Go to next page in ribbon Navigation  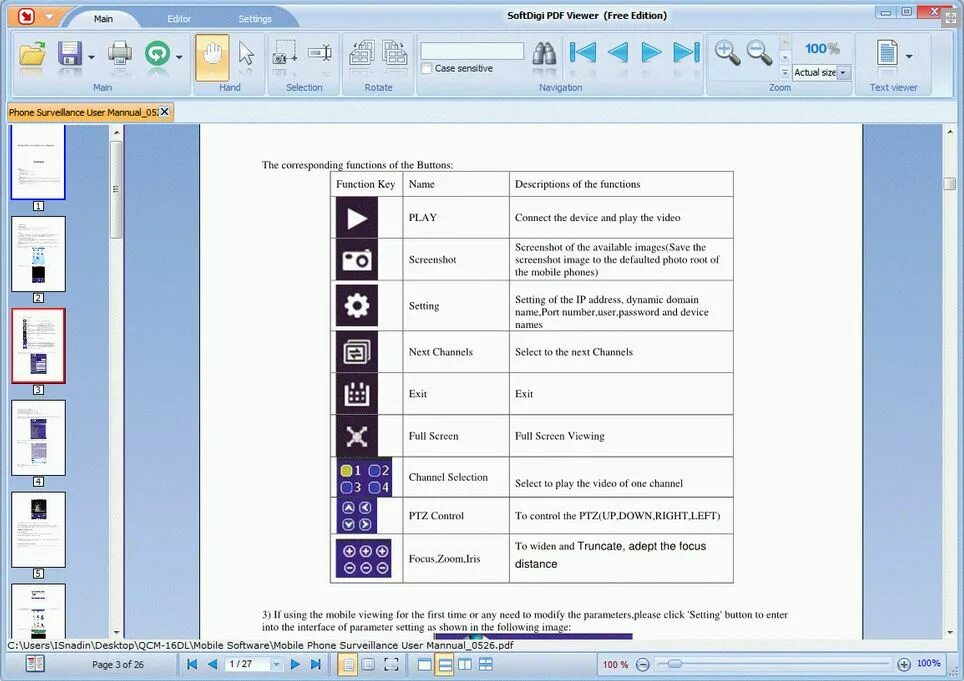[x=651, y=53]
